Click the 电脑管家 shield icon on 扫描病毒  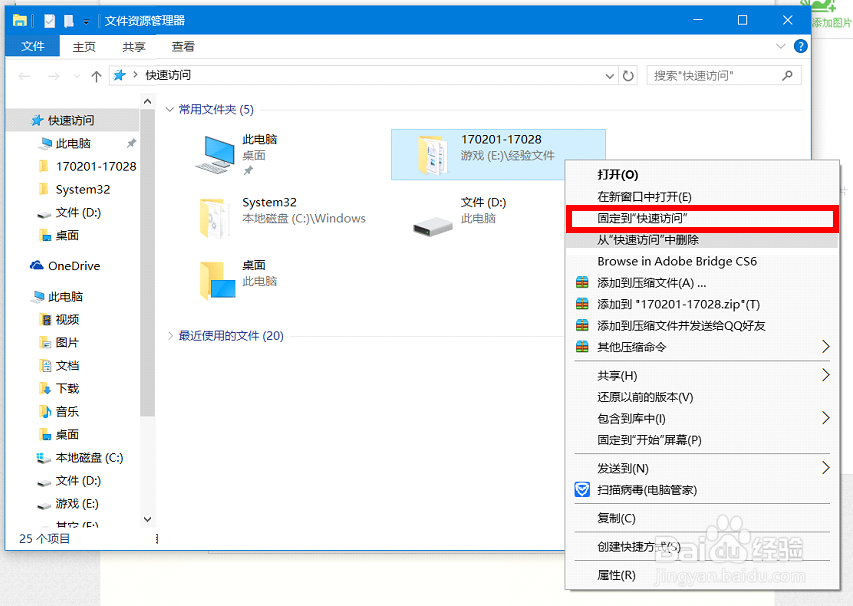pyautogui.click(x=581, y=489)
